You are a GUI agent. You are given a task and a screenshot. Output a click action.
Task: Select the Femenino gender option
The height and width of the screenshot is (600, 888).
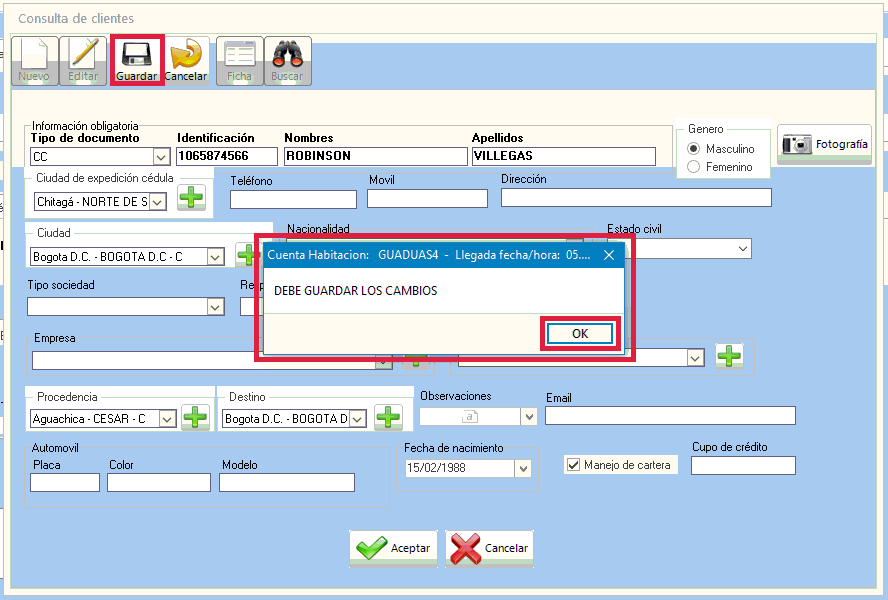(x=694, y=167)
